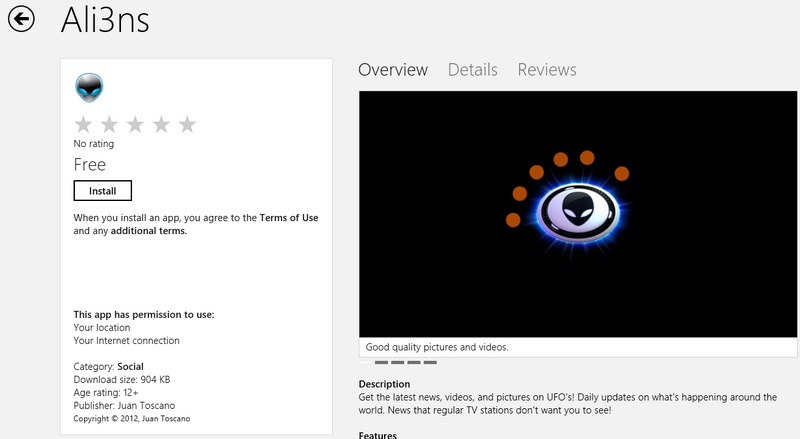Click the first rating star
Screen dimensions: 800x439
click(x=83, y=124)
